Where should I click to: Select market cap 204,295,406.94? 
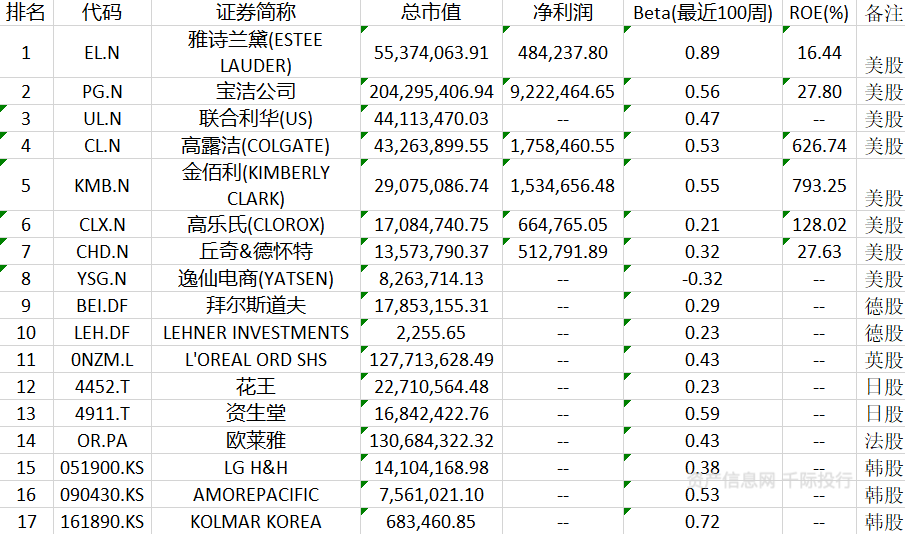(431, 91)
